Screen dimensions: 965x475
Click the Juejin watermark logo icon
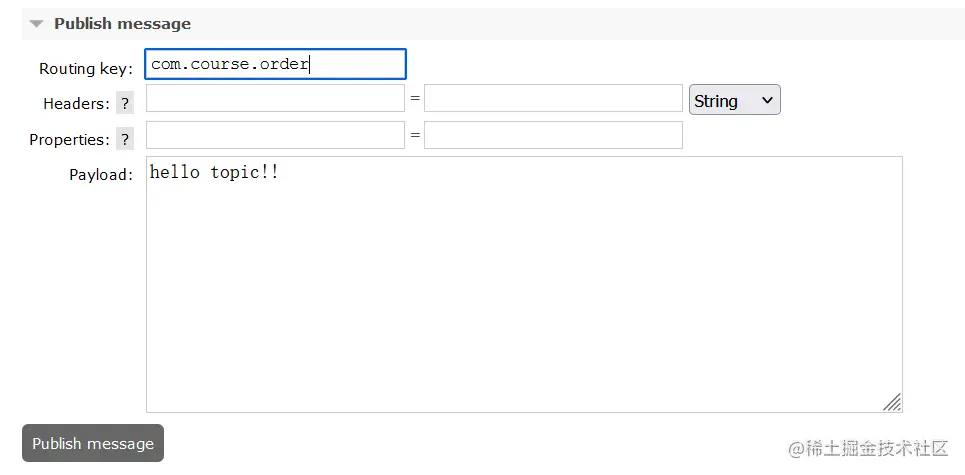(796, 448)
